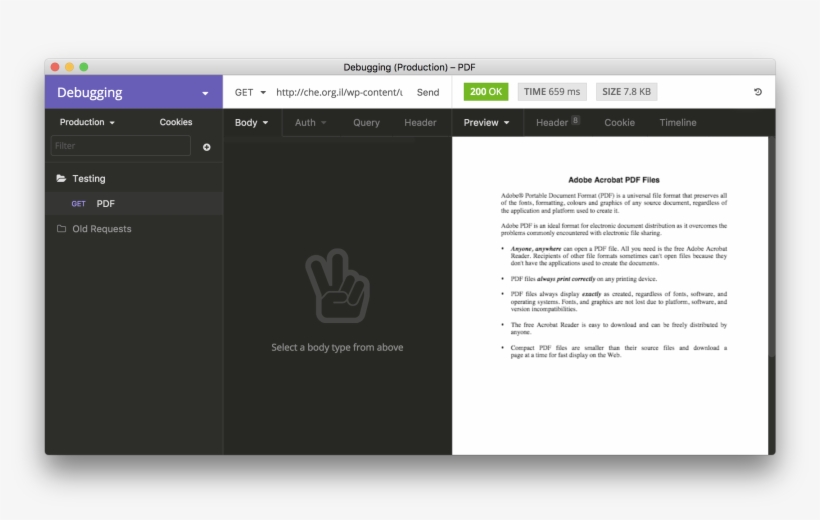Expand the Preview mode dropdown
Image resolution: width=820 pixels, height=520 pixels.
(x=486, y=123)
